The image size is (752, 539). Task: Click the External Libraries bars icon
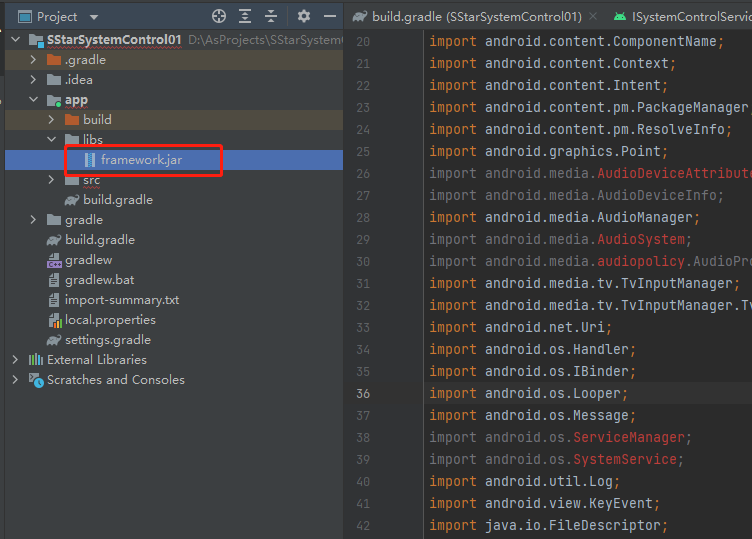(x=36, y=360)
